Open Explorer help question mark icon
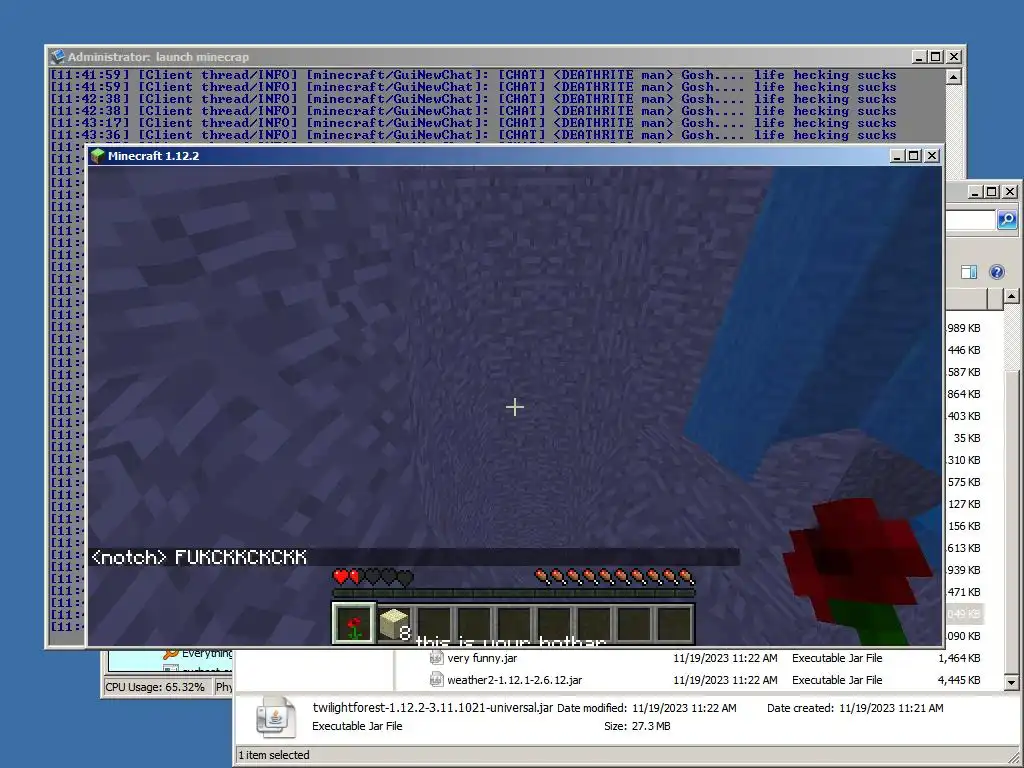Image resolution: width=1024 pixels, height=768 pixels. click(997, 272)
